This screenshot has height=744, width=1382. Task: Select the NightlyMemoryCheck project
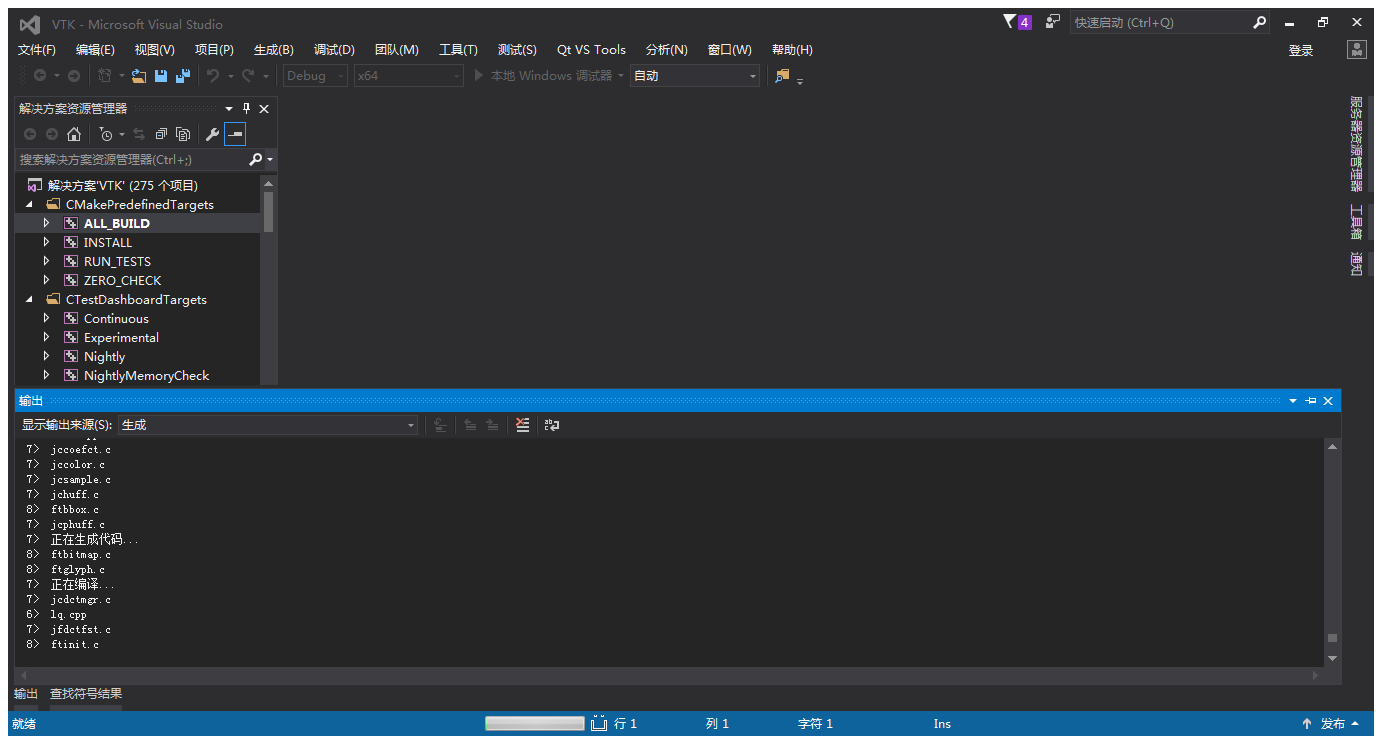(x=146, y=375)
